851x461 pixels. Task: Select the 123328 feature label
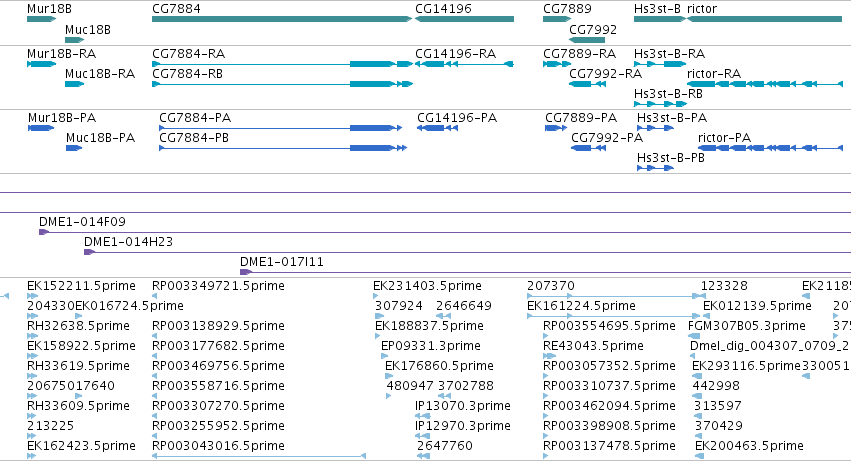(x=724, y=286)
